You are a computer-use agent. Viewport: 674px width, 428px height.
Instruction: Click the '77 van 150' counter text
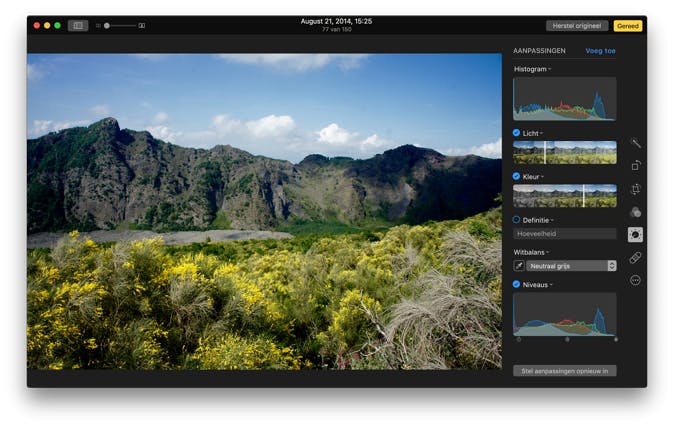tap(337, 30)
